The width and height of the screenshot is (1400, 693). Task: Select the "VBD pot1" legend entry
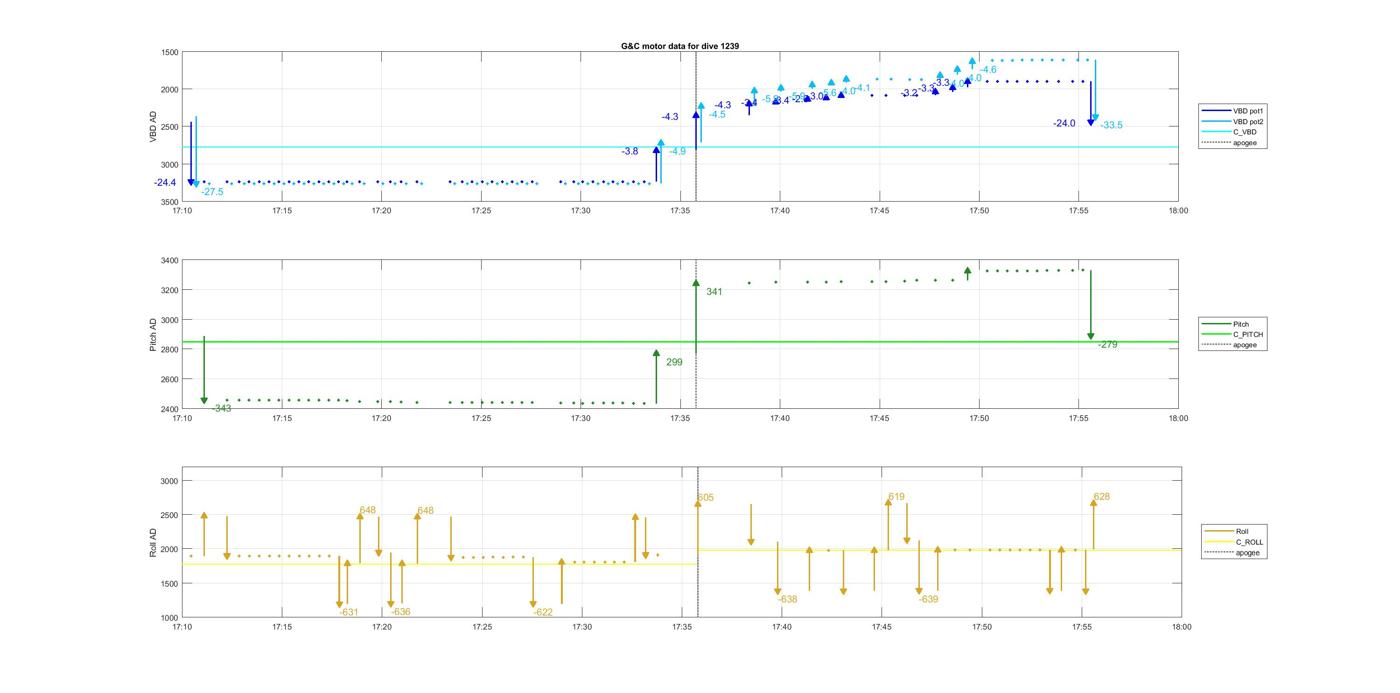(x=1231, y=110)
